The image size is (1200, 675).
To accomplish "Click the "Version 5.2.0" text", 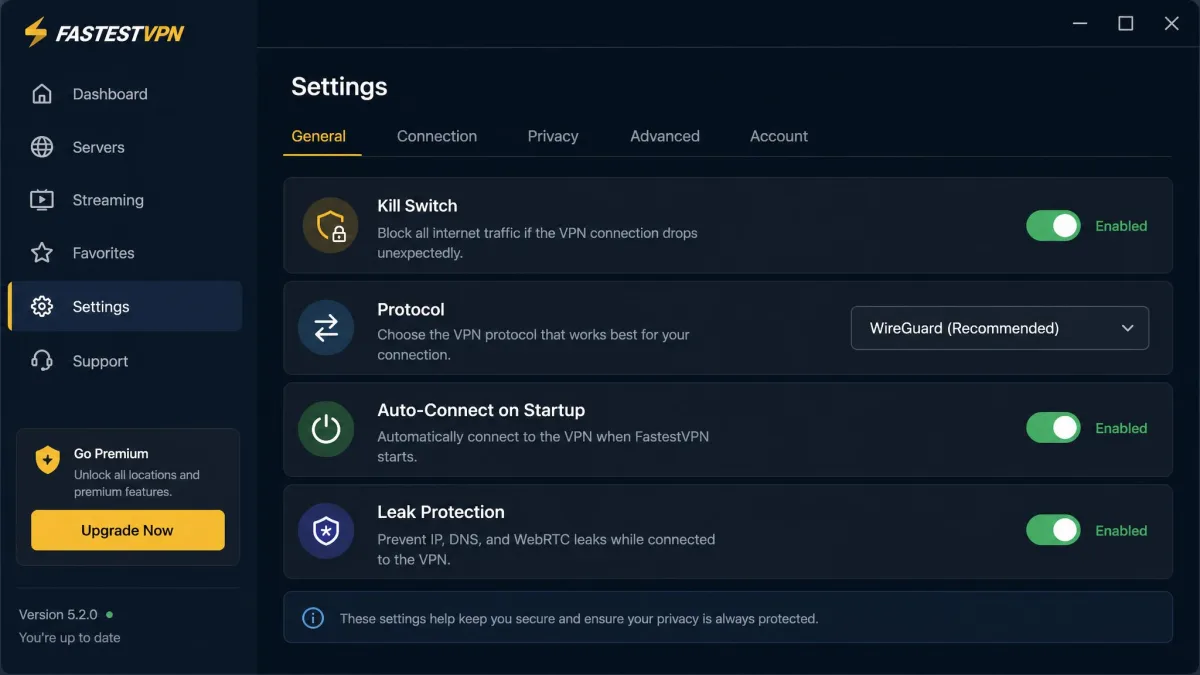I will [x=58, y=614].
